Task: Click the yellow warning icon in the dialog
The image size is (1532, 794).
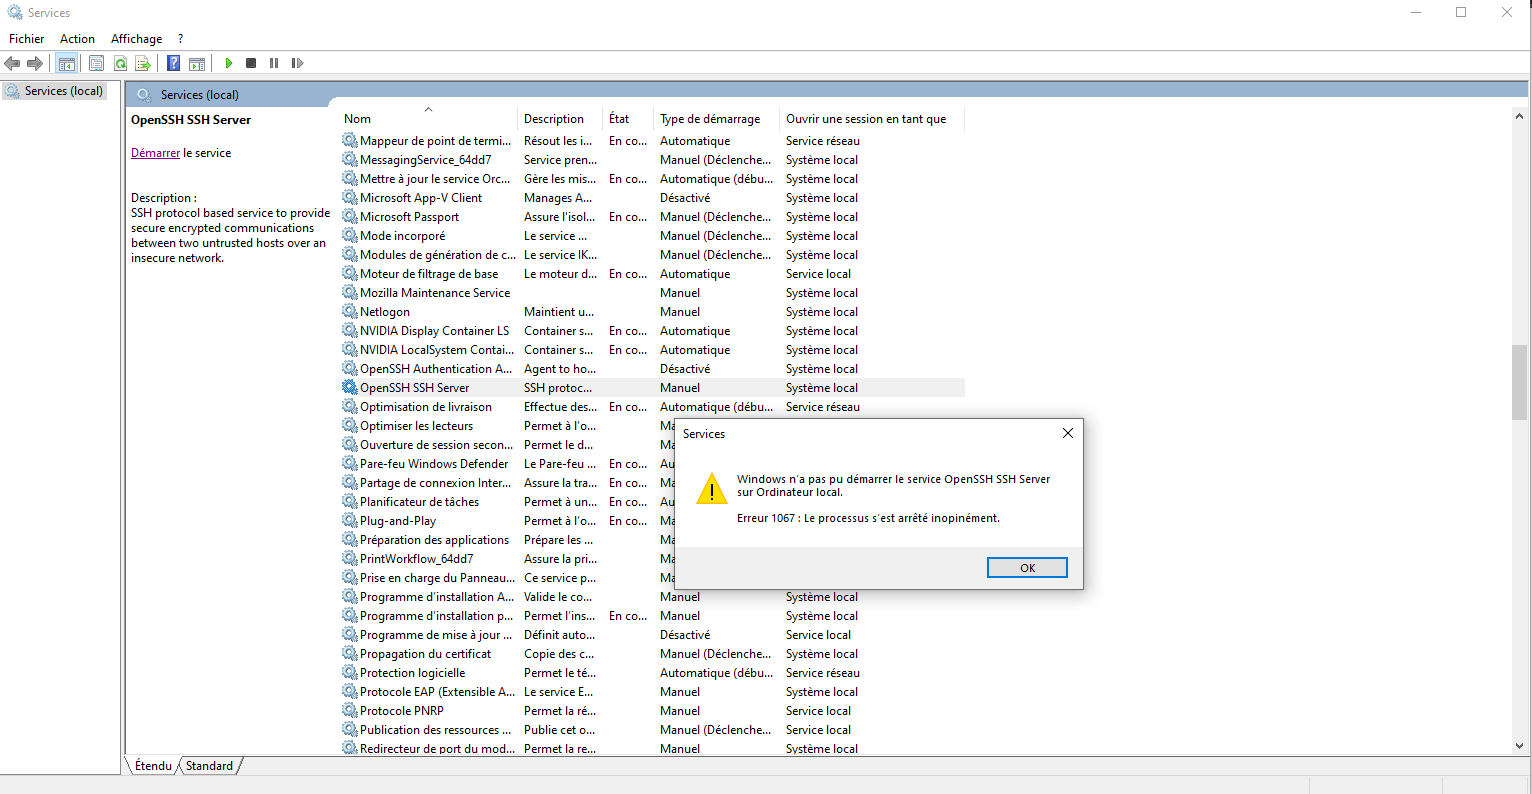Action: pyautogui.click(x=712, y=490)
